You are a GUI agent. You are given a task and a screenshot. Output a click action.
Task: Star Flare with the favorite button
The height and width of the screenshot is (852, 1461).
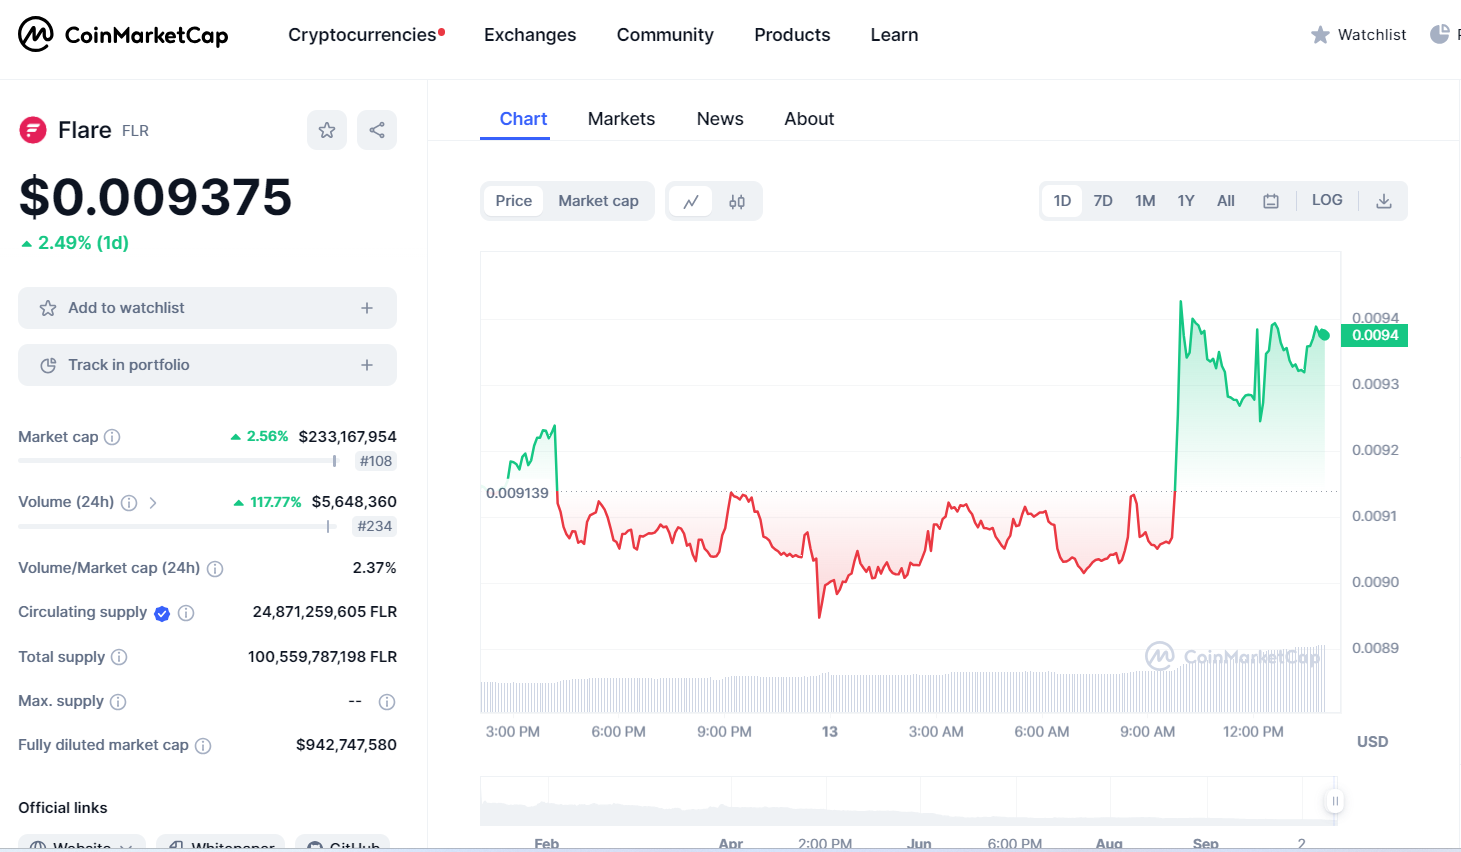coord(327,130)
